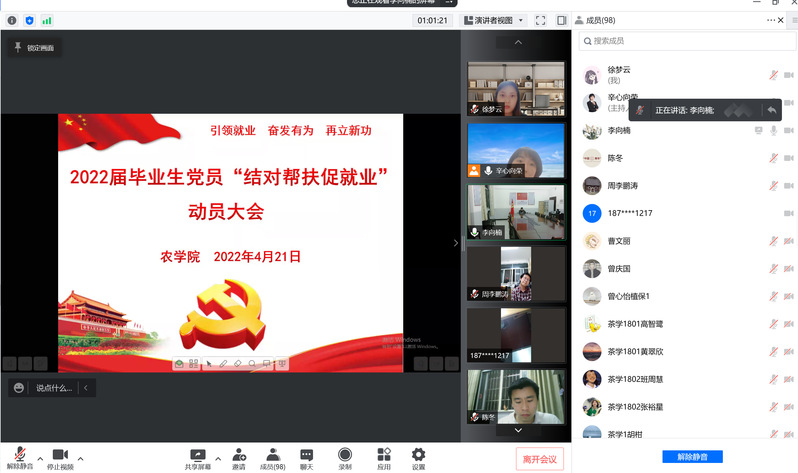Viewport: 798px width, 473px height.
Task: Select 徐梦云 video thumbnail
Action: (516, 89)
